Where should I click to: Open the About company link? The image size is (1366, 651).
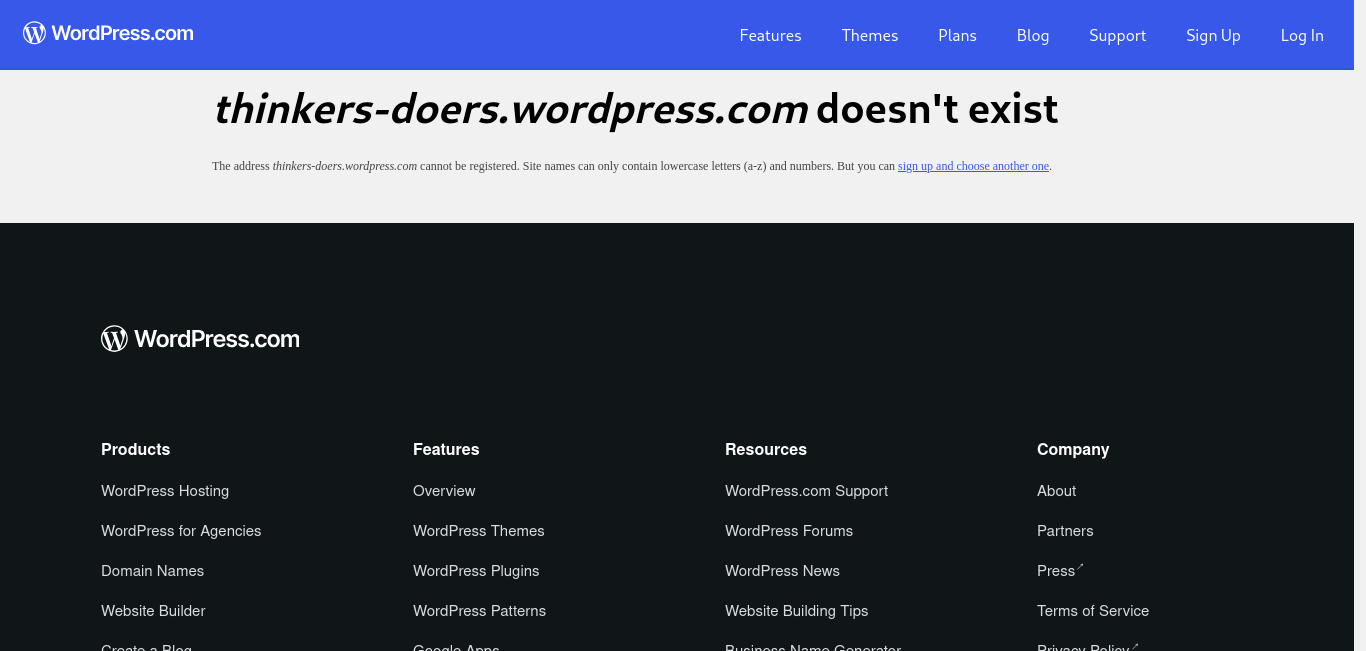[x=1056, y=491]
